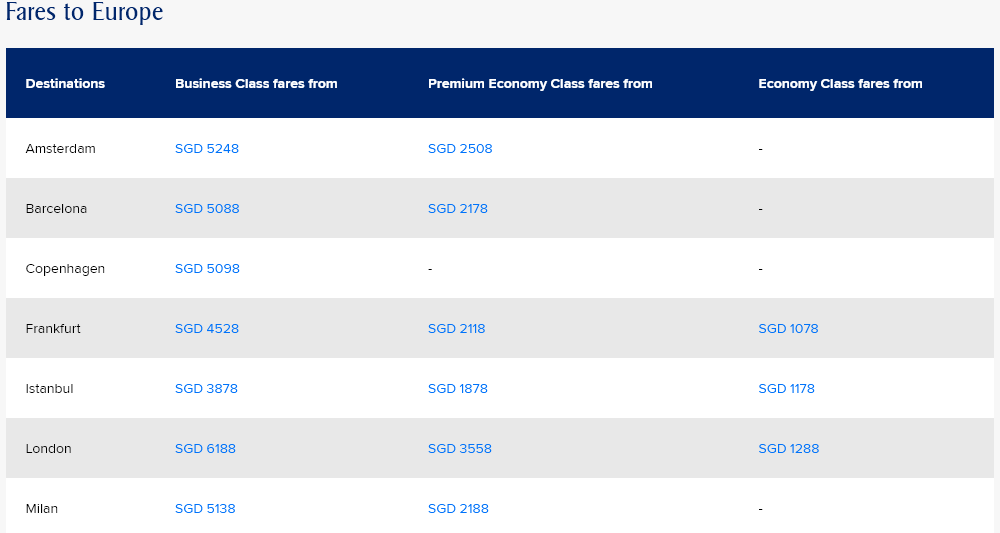Image resolution: width=1000 pixels, height=533 pixels.
Task: Select Amsterdam Premium Economy fare SGD 2508
Action: [460, 149]
